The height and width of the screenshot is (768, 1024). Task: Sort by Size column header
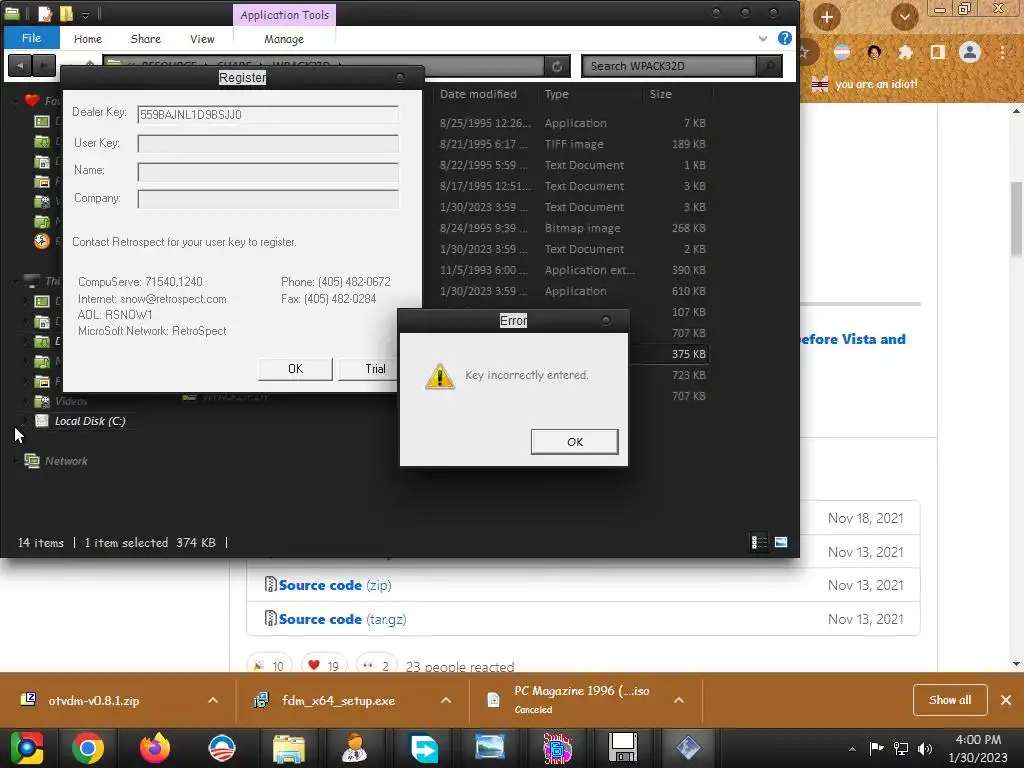coord(660,94)
